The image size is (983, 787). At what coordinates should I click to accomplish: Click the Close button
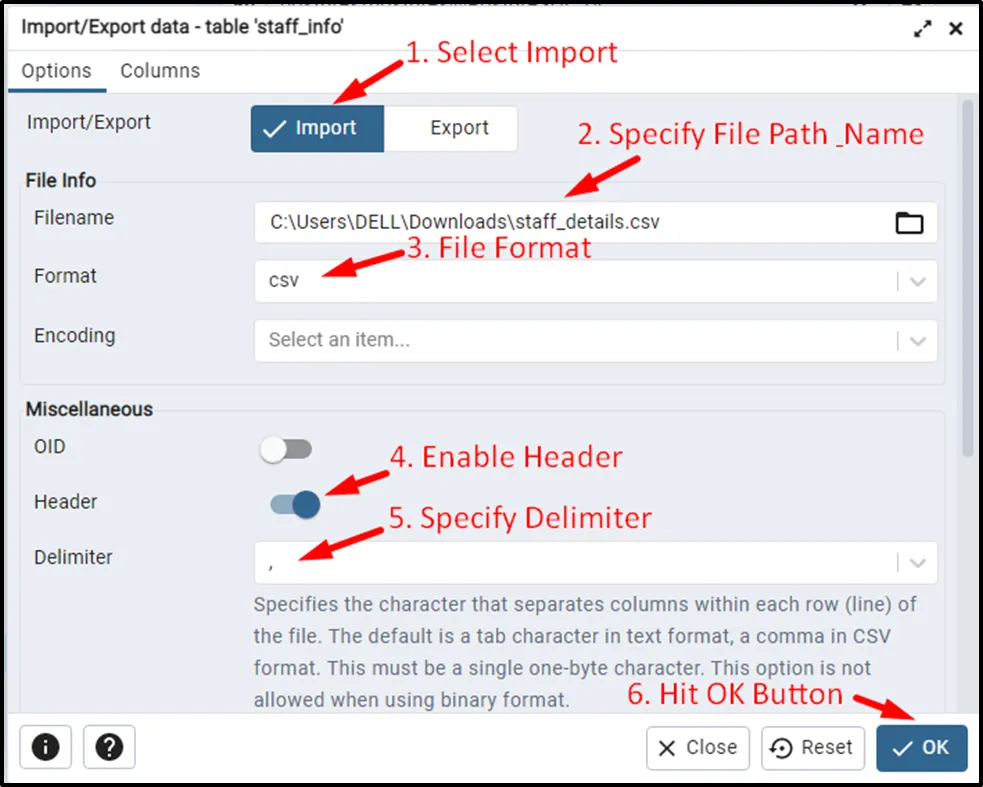coord(699,748)
